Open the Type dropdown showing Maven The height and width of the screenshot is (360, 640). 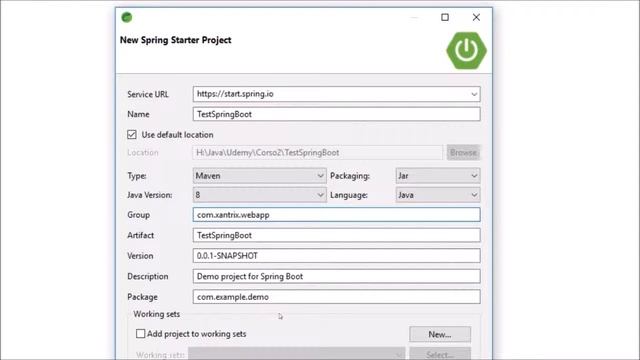[x=260, y=176]
